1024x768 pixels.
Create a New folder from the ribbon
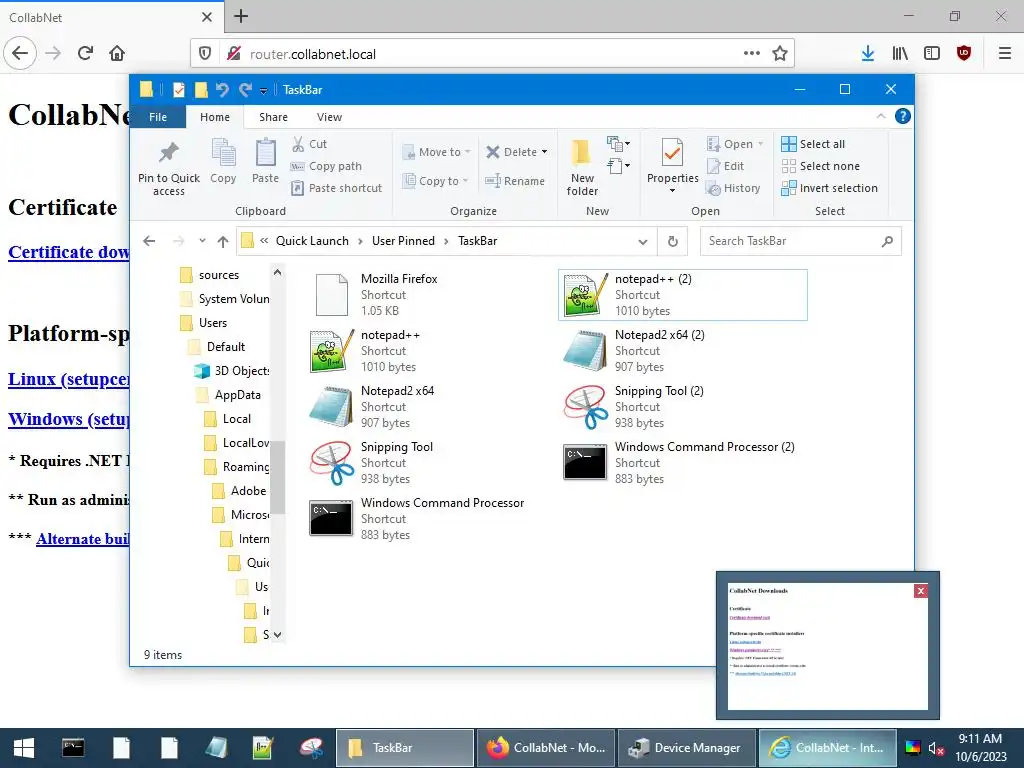pyautogui.click(x=582, y=167)
